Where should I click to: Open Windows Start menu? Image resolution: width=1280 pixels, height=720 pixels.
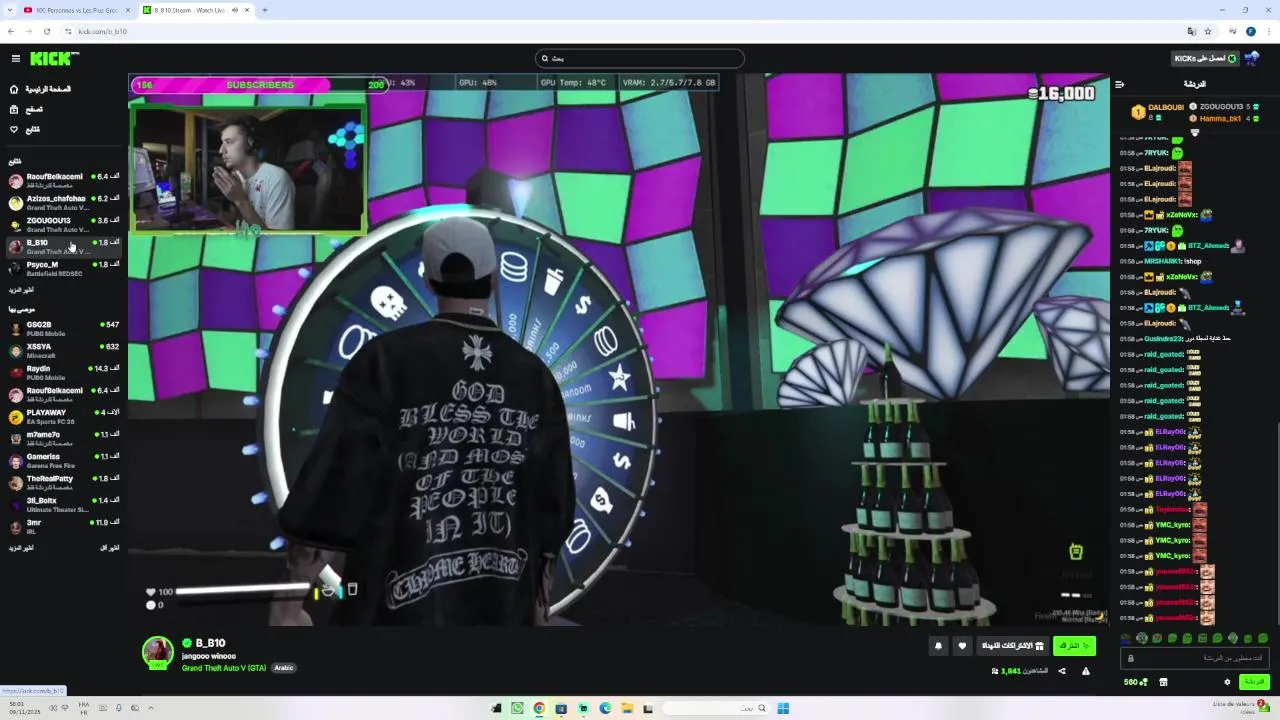[x=783, y=708]
